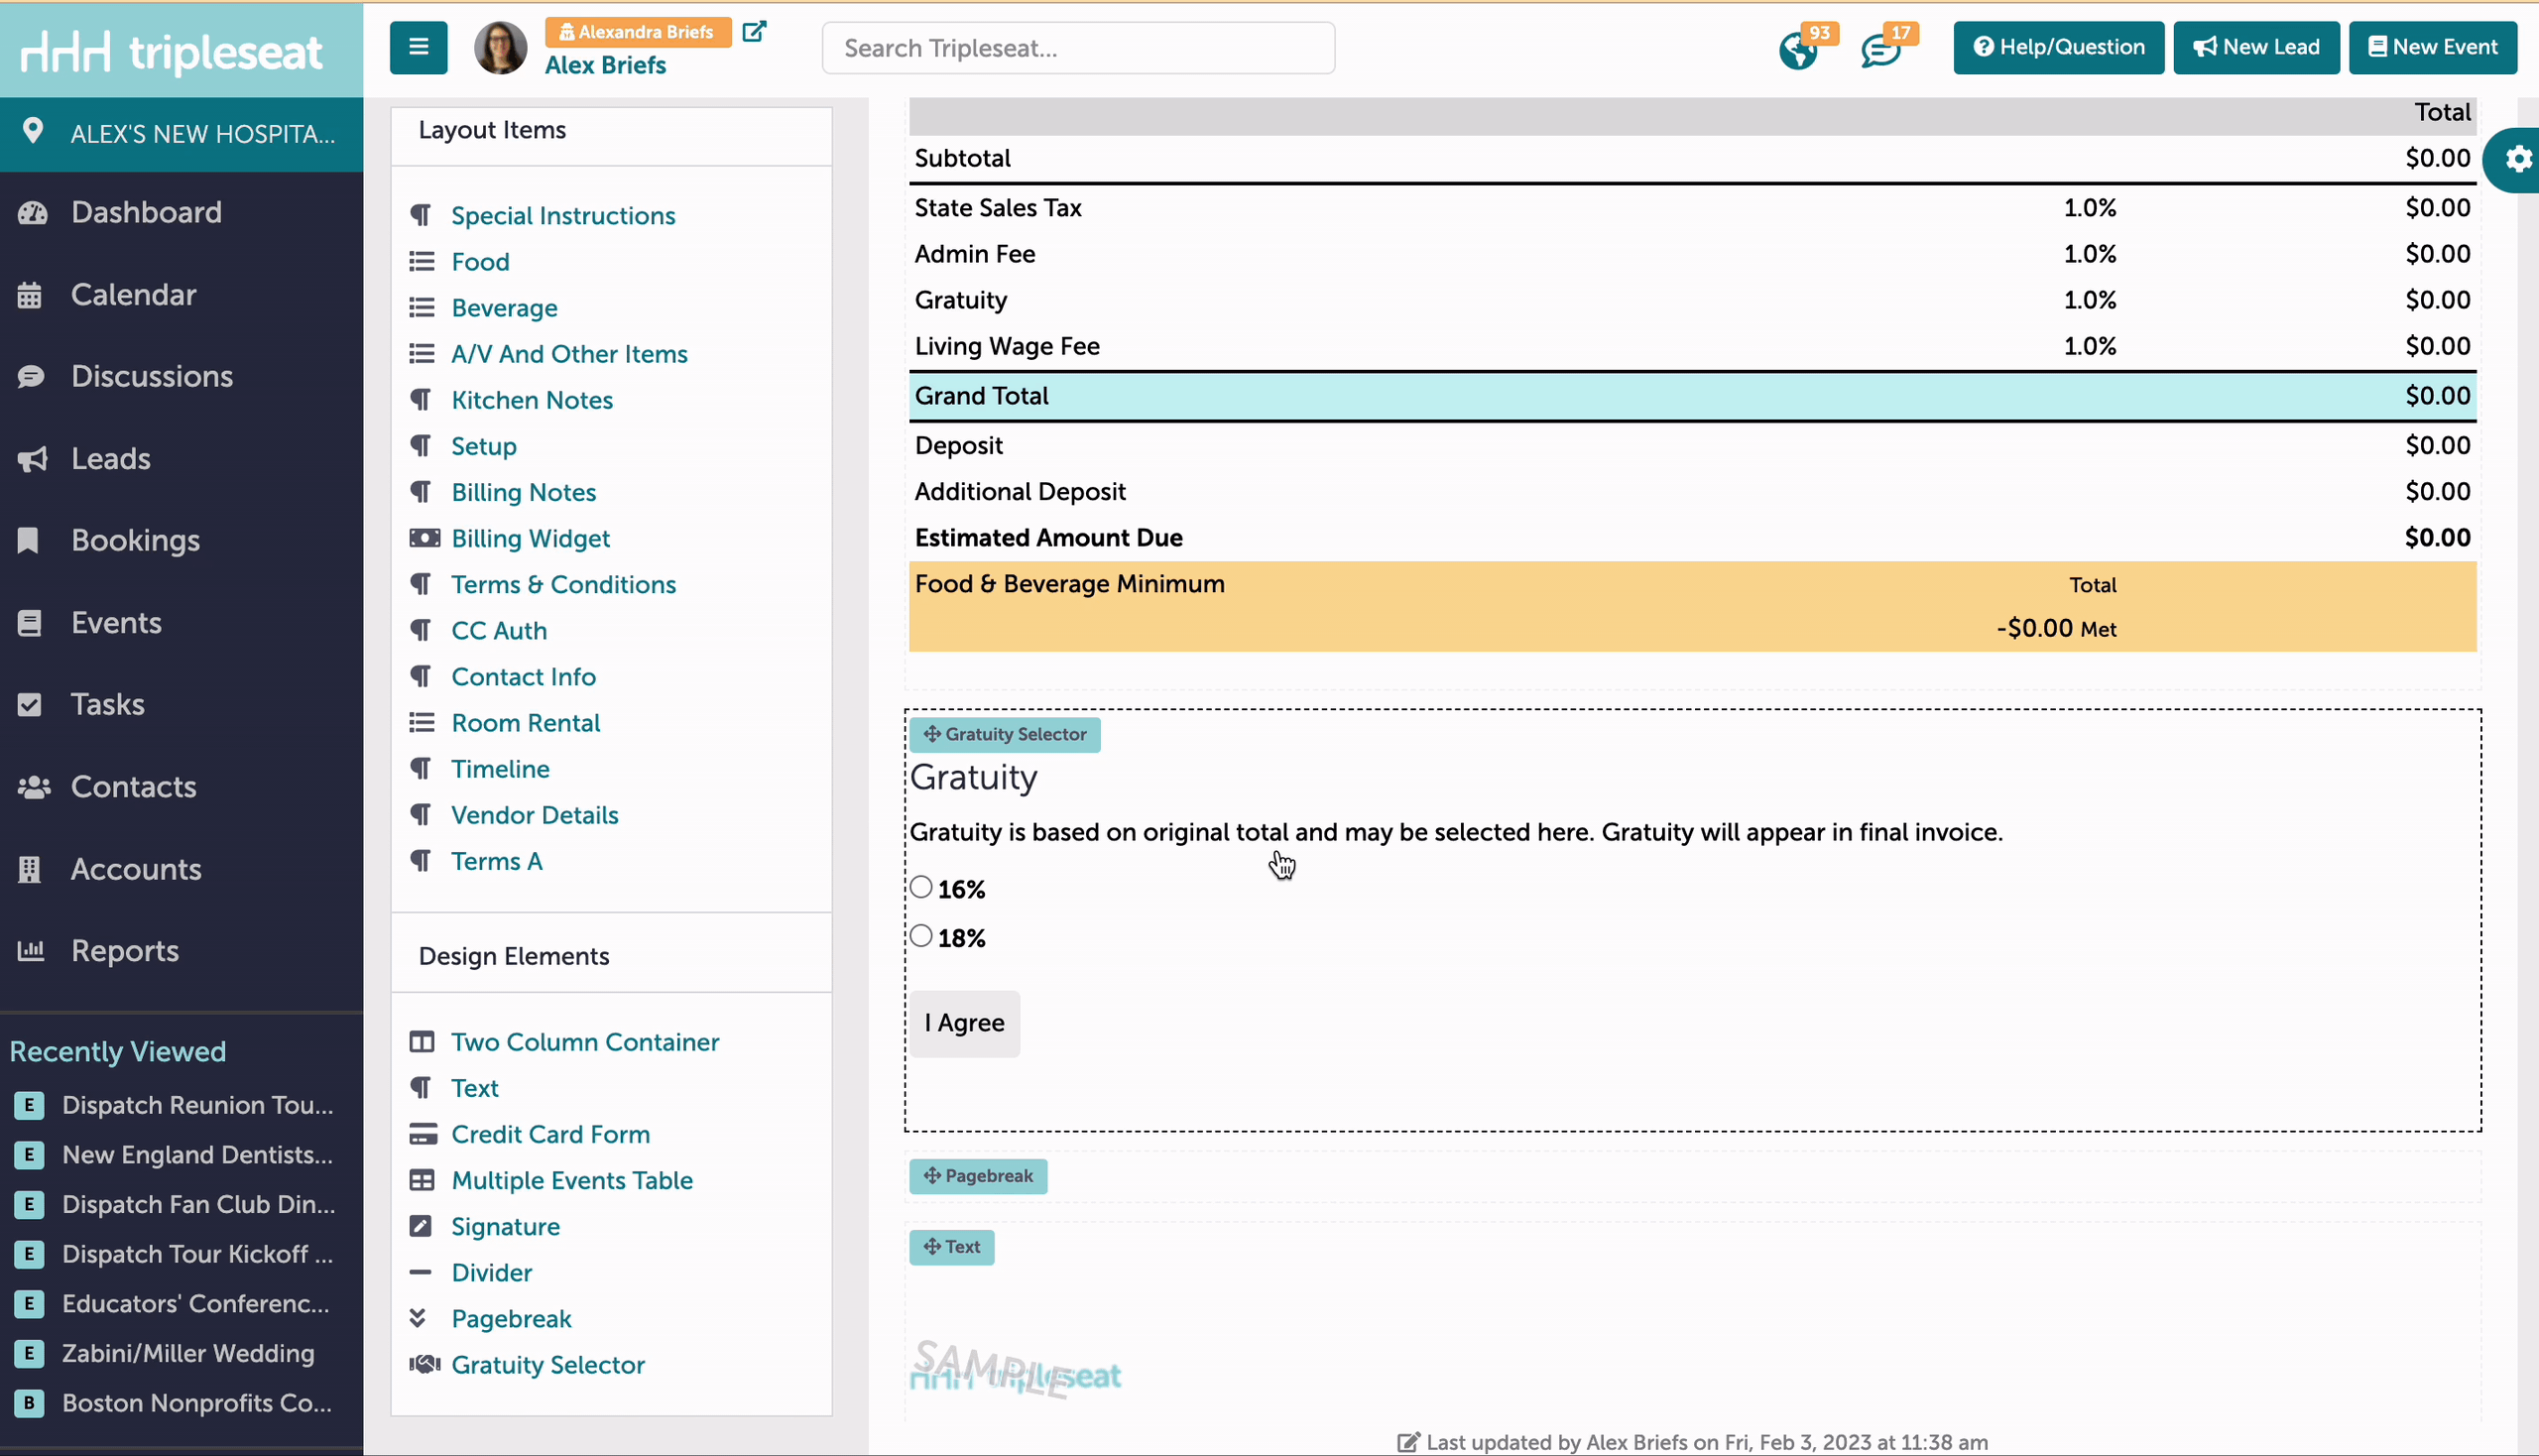This screenshot has height=1456, width=2539.
Task: Add the CC Auth layout item
Action: (499, 630)
